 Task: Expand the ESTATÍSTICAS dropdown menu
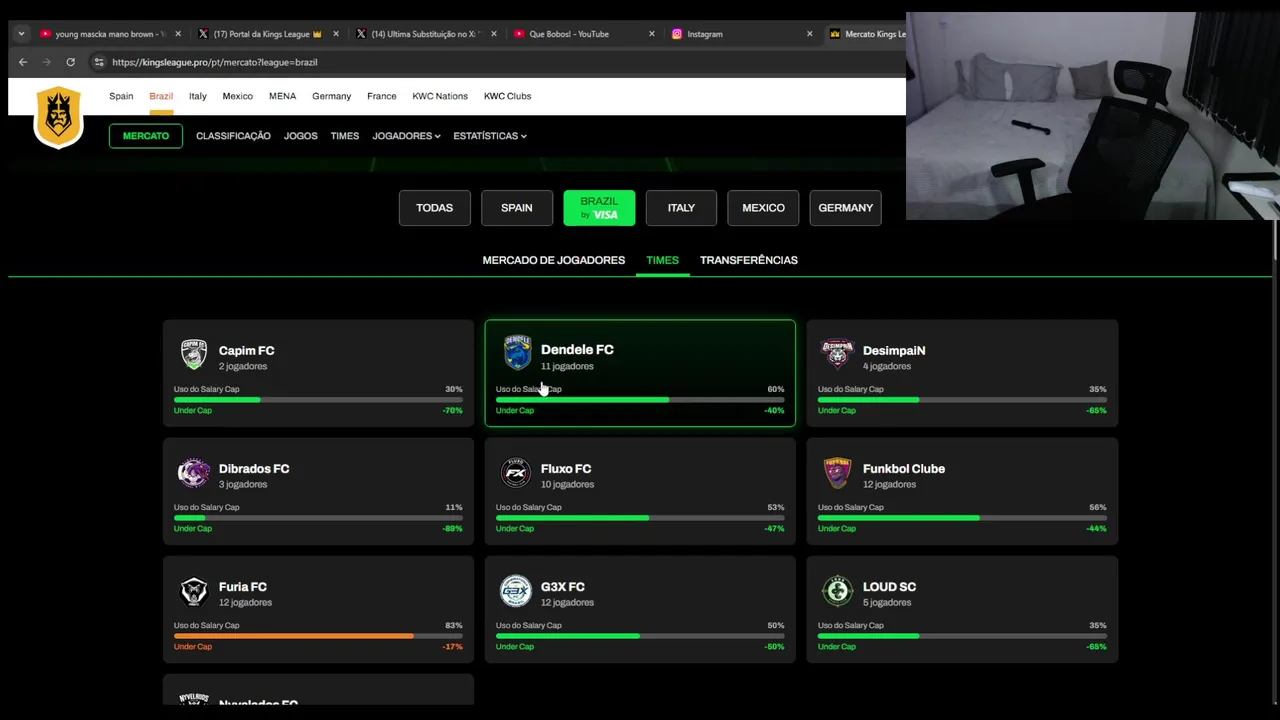tap(490, 136)
